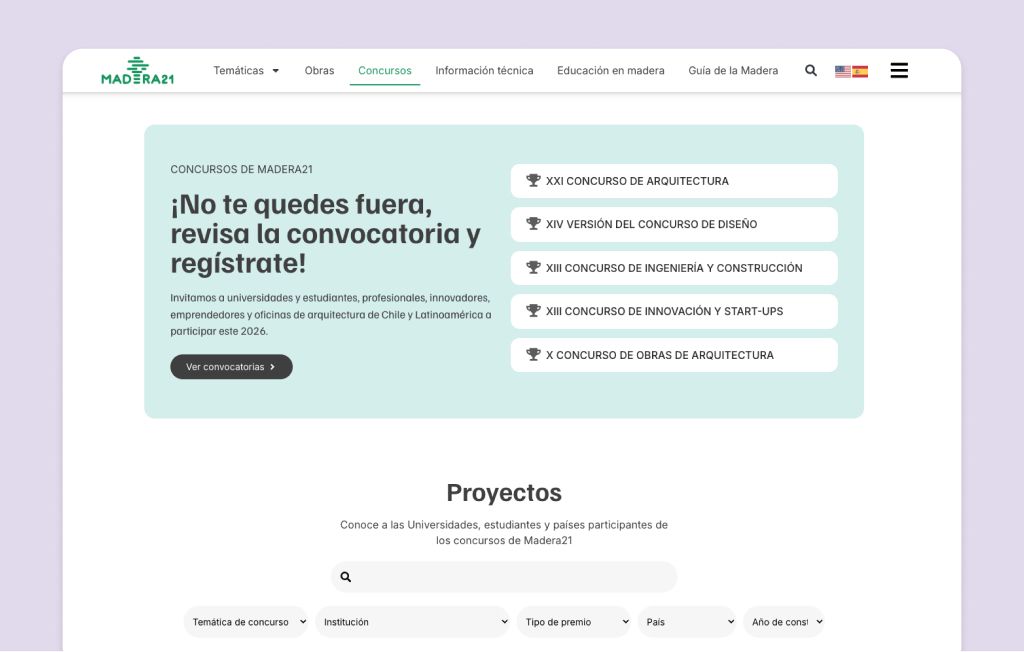Image resolution: width=1024 pixels, height=652 pixels.
Task: Open XIII Concurso de Ingeniería y Construcción
Action: (x=674, y=268)
